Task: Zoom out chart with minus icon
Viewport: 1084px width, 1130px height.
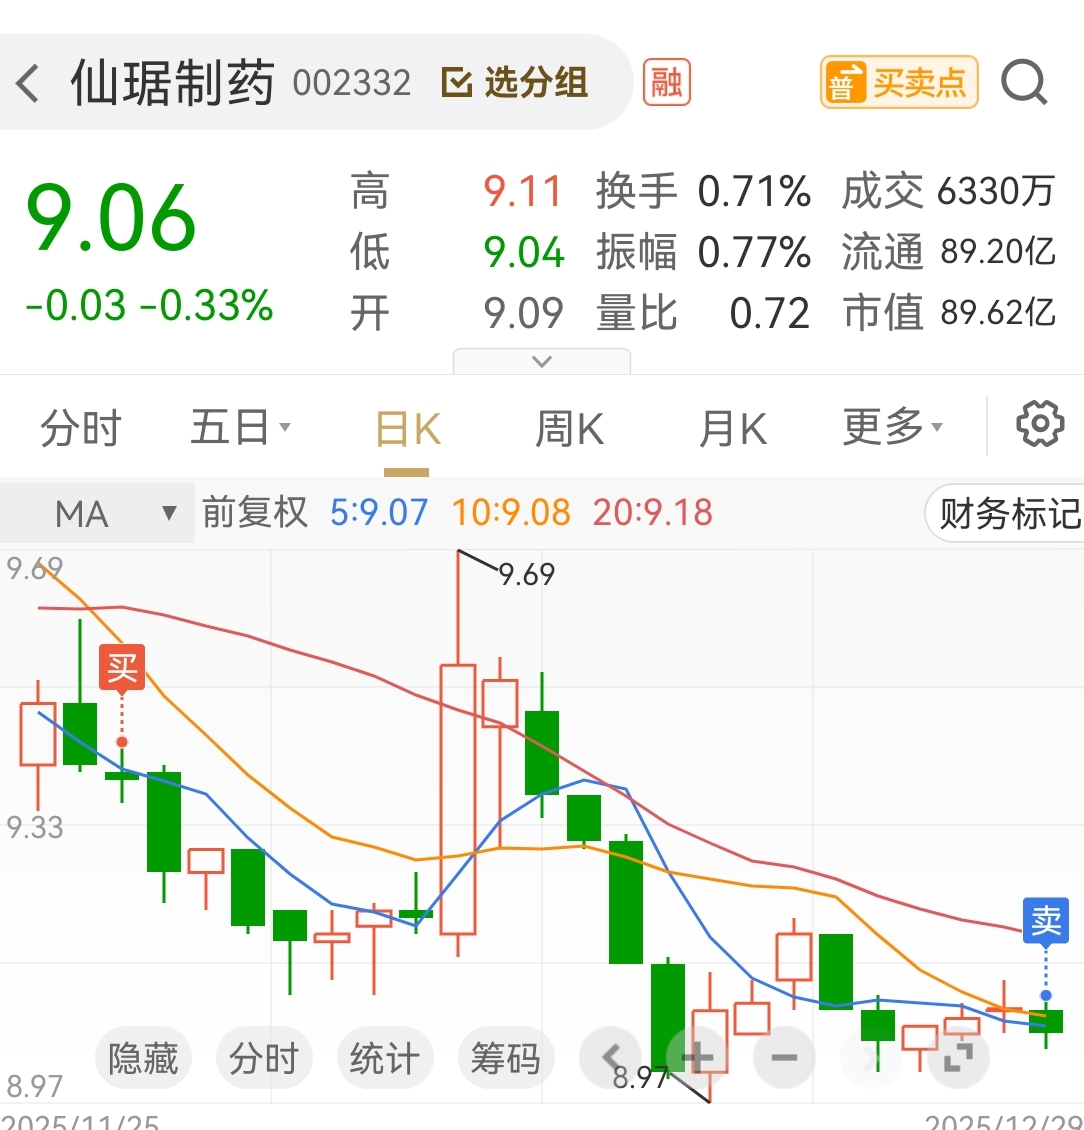Action: point(784,1058)
